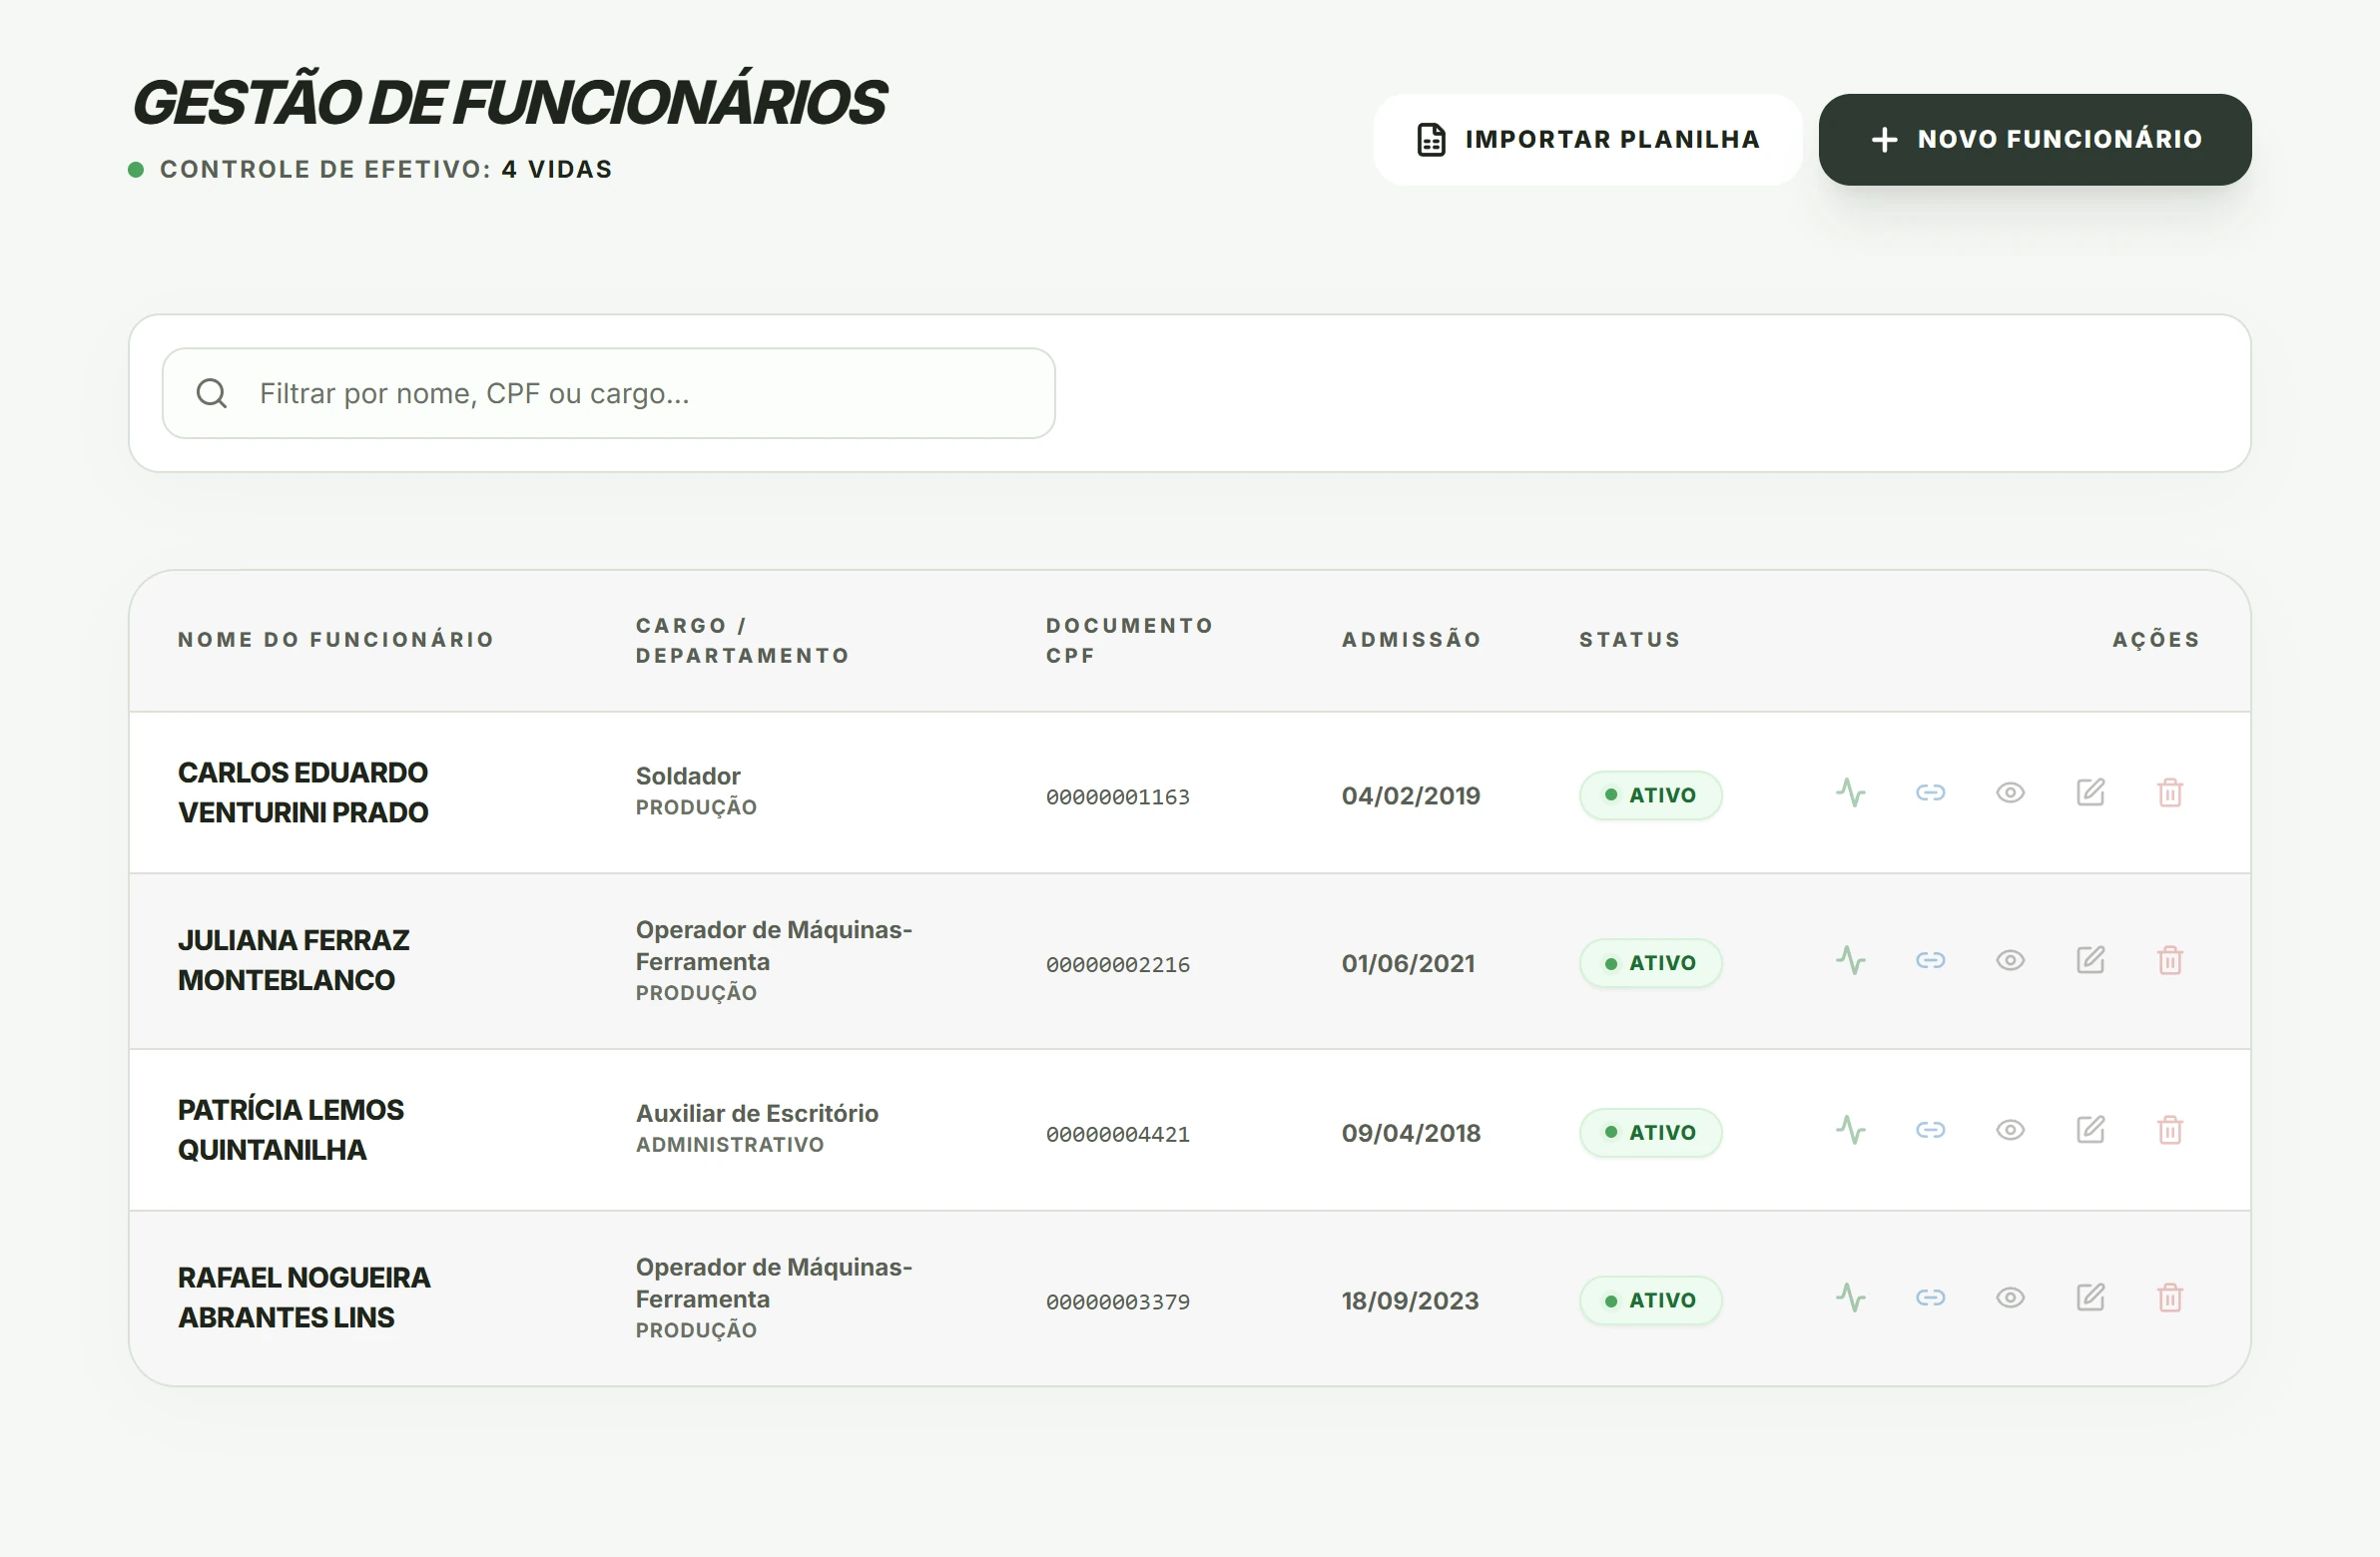Delete Carlos Eduardo Venturini Prado with trash icon

[x=2170, y=793]
